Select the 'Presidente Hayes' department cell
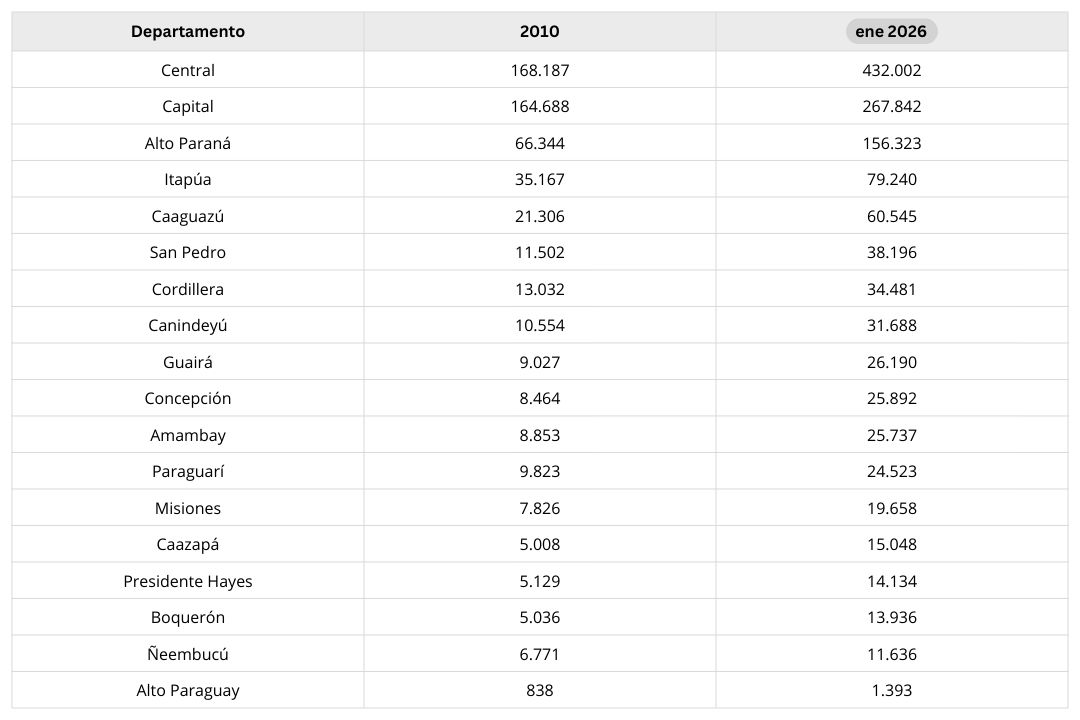This screenshot has width=1080, height=720. [188, 581]
